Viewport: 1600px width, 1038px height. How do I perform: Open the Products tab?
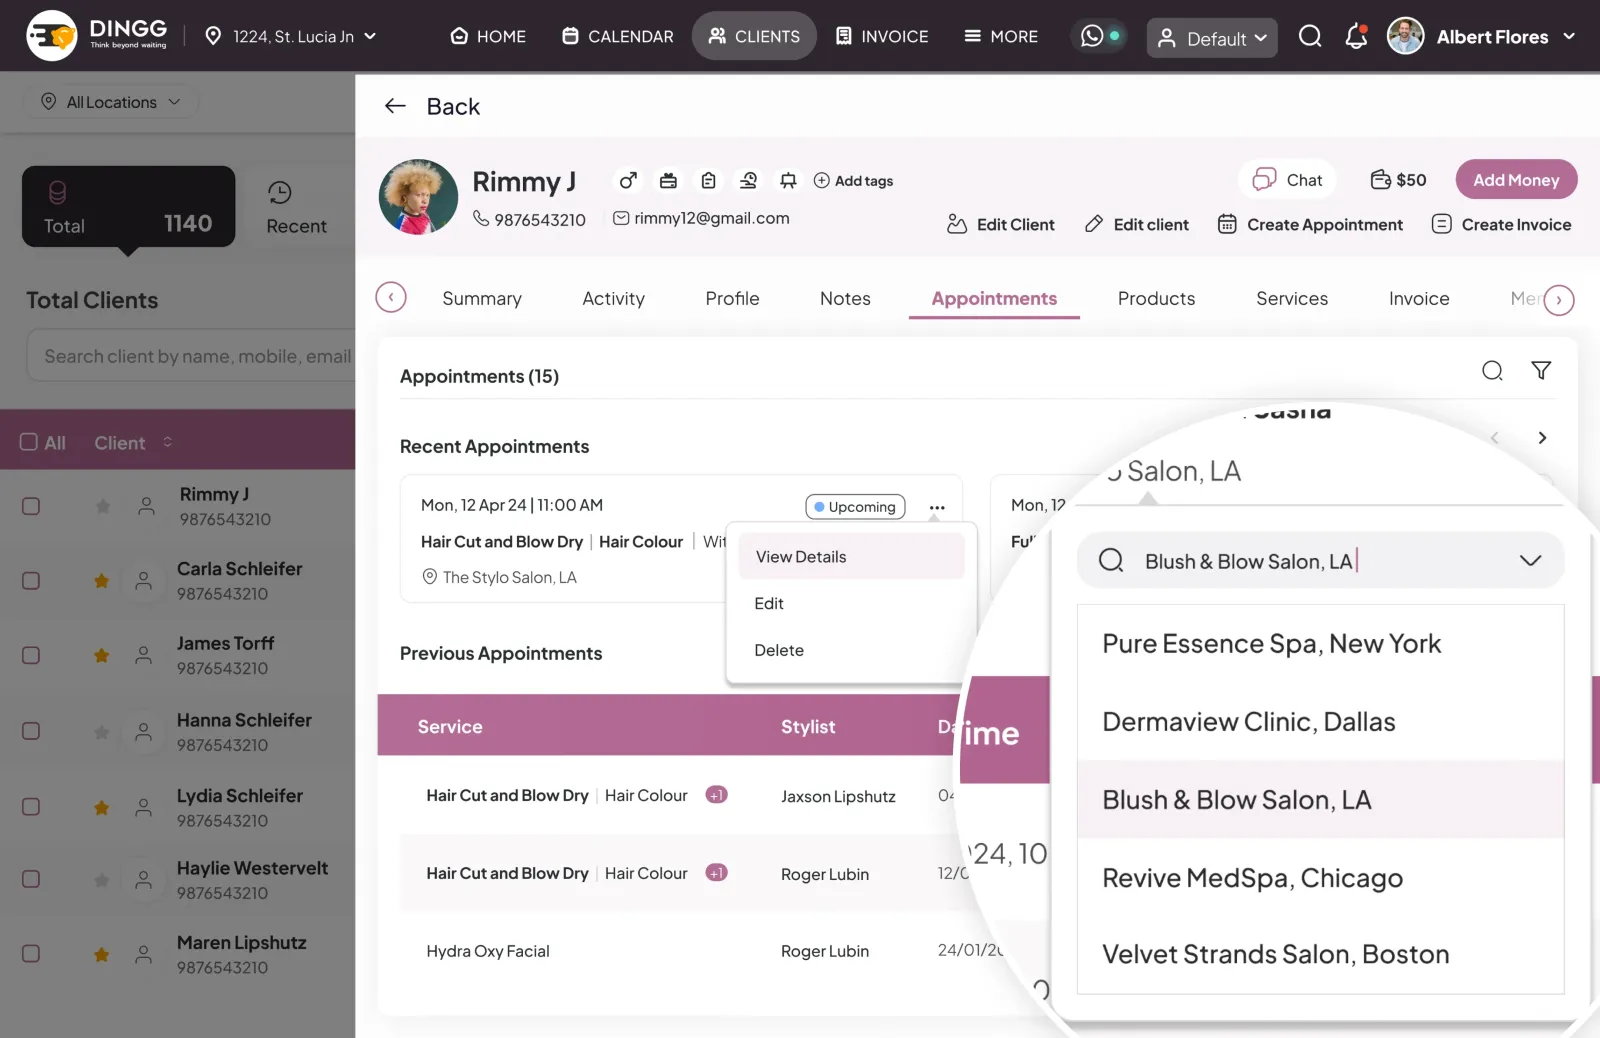point(1156,298)
